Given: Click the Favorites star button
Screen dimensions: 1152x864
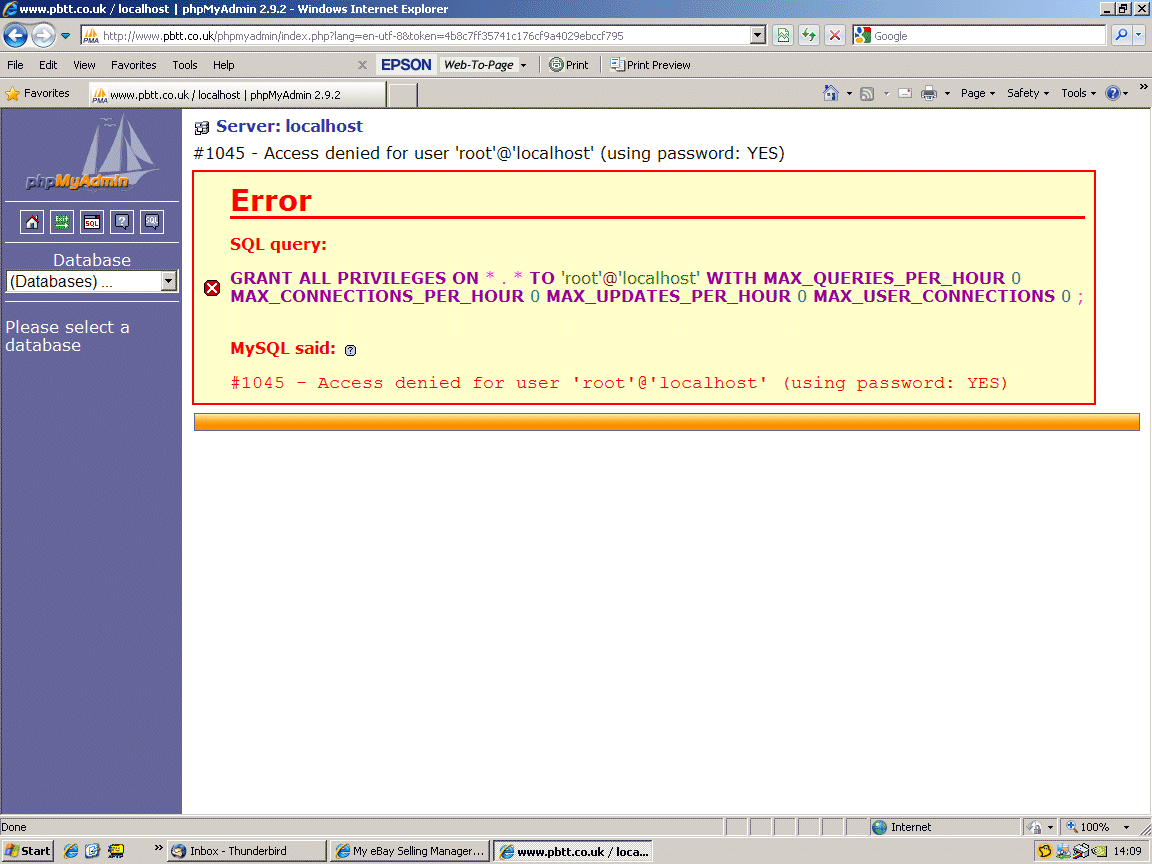Looking at the screenshot, I should click(37, 93).
